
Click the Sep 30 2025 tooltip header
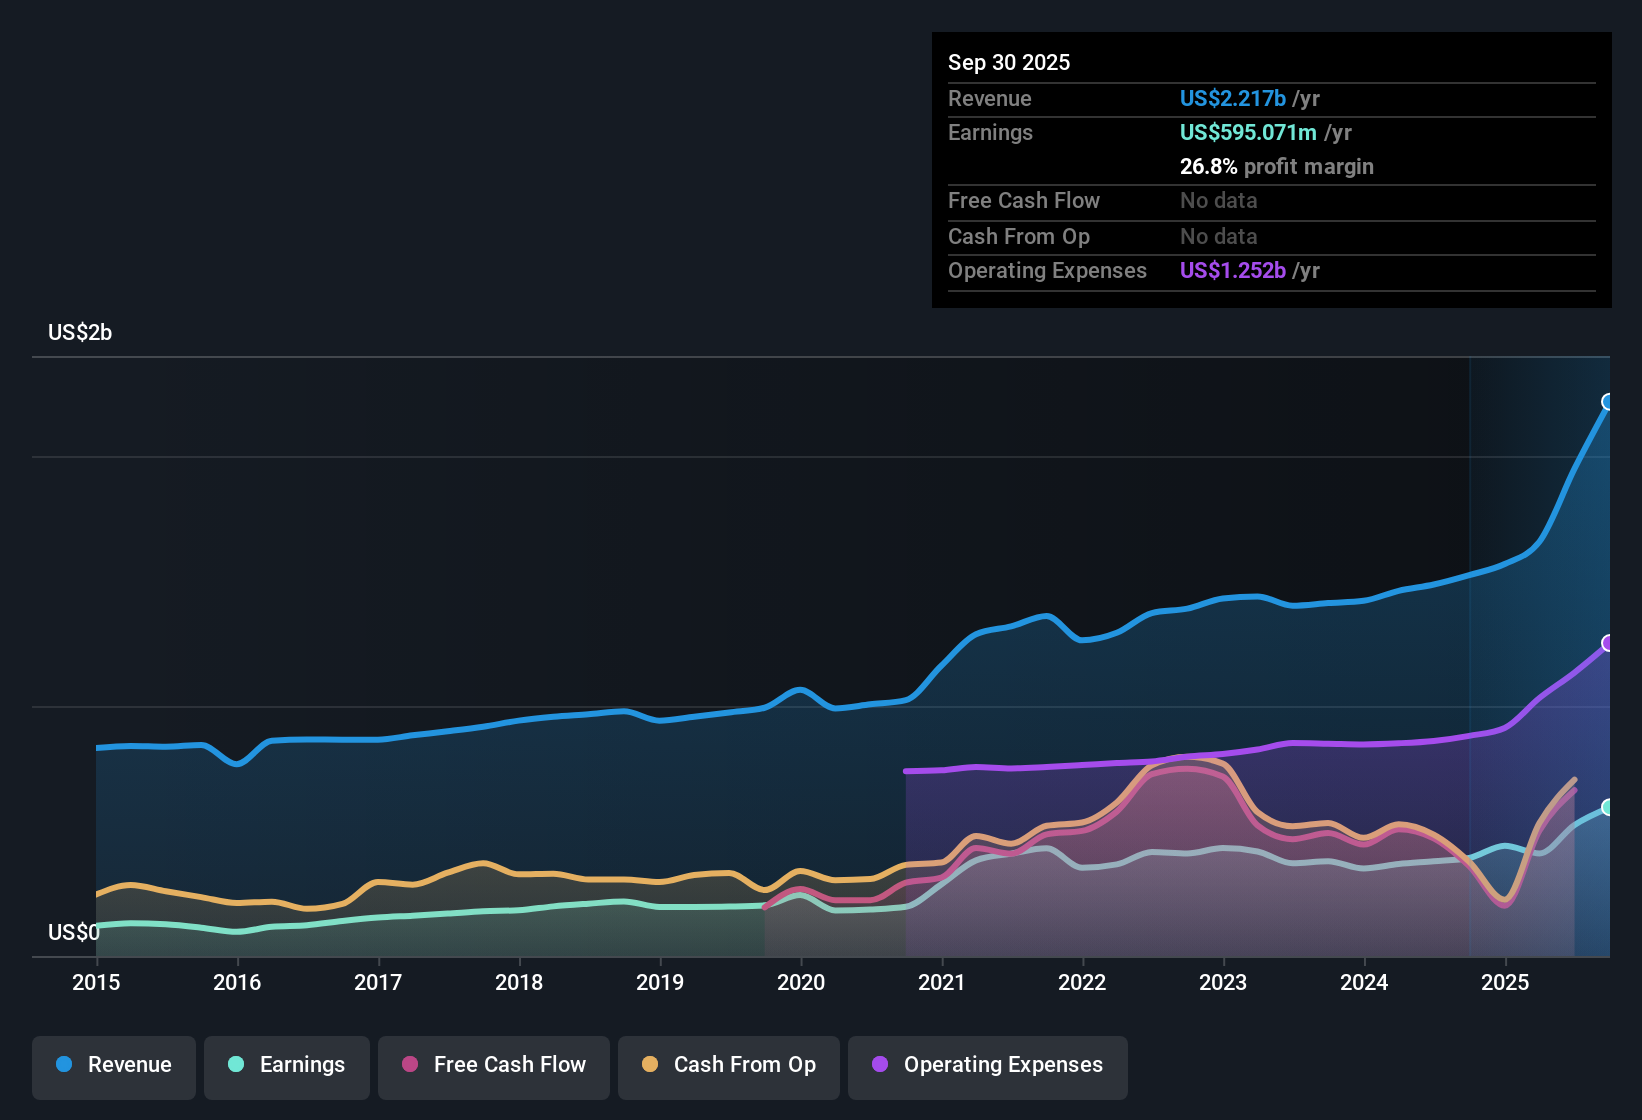point(1009,62)
